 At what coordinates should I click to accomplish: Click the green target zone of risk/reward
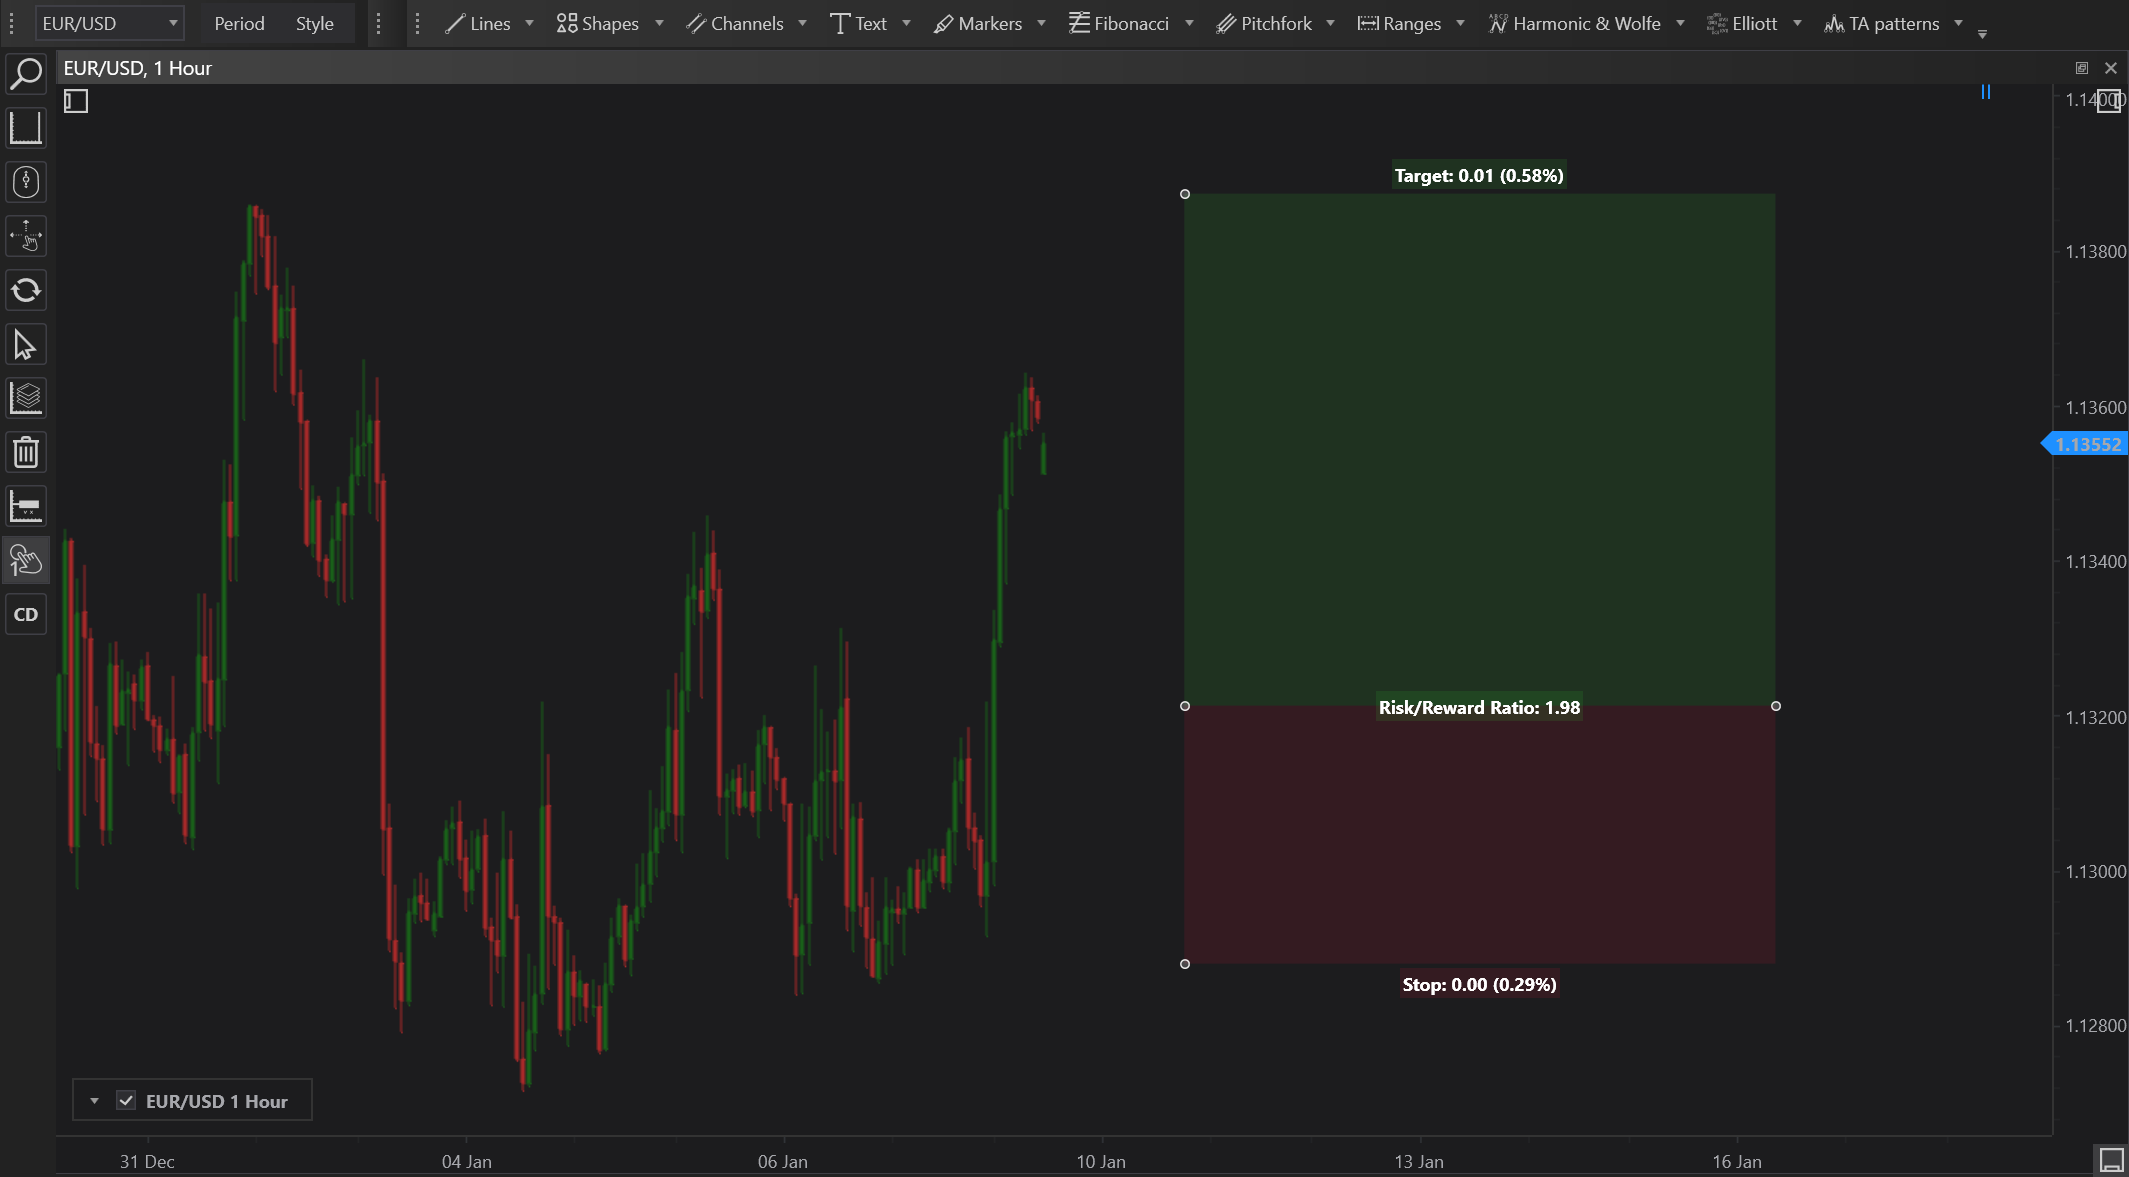(1479, 450)
